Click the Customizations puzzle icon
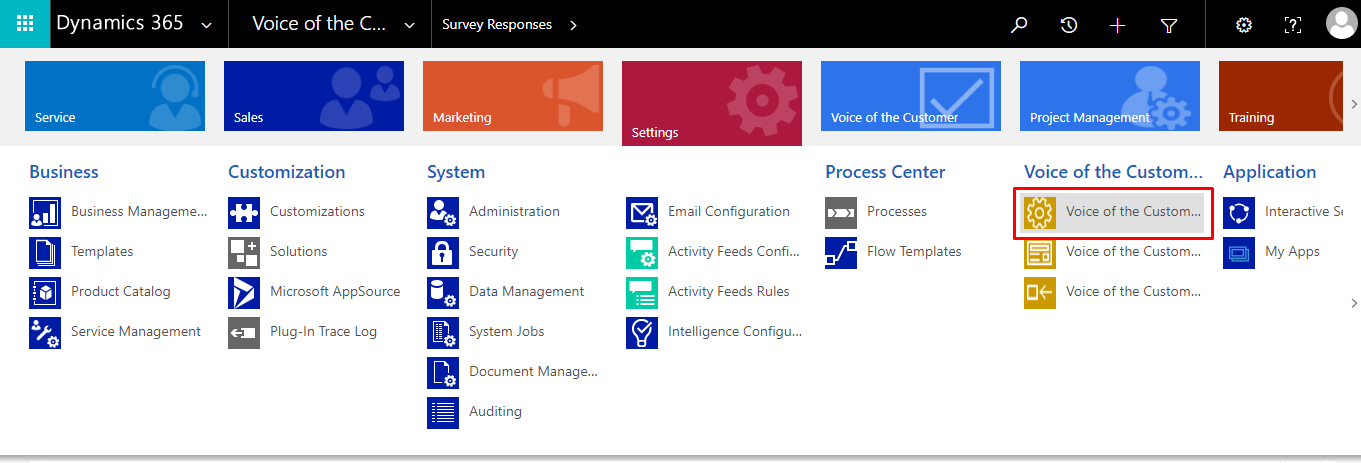 pos(244,212)
